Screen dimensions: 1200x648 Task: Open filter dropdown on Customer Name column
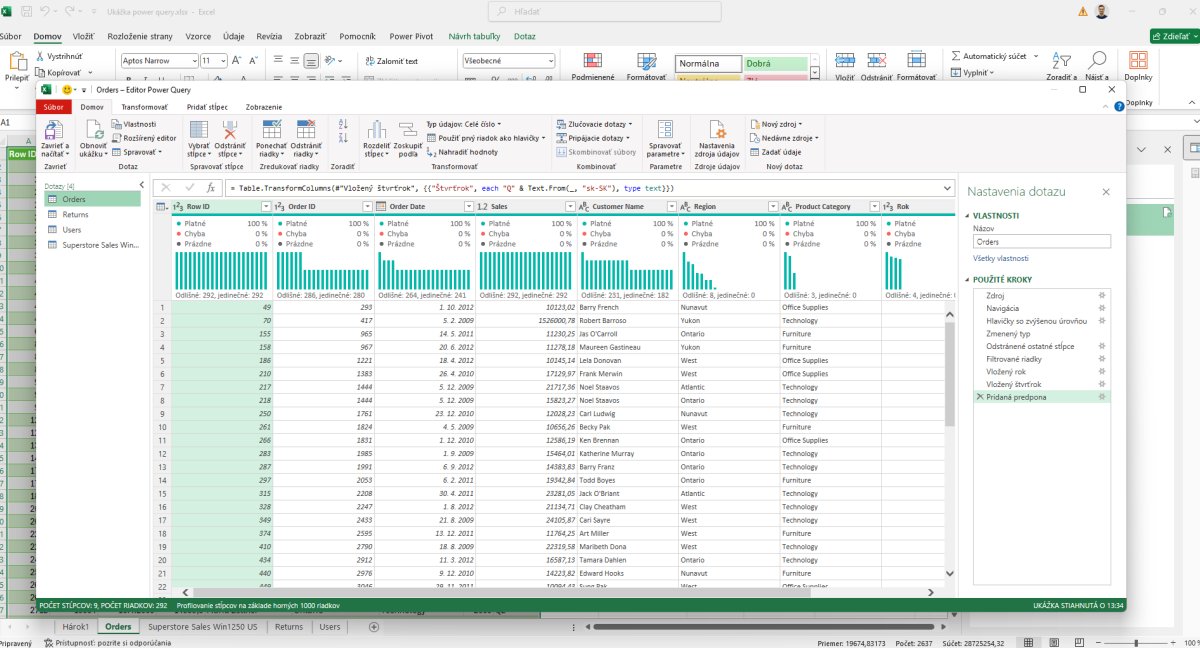click(670, 206)
